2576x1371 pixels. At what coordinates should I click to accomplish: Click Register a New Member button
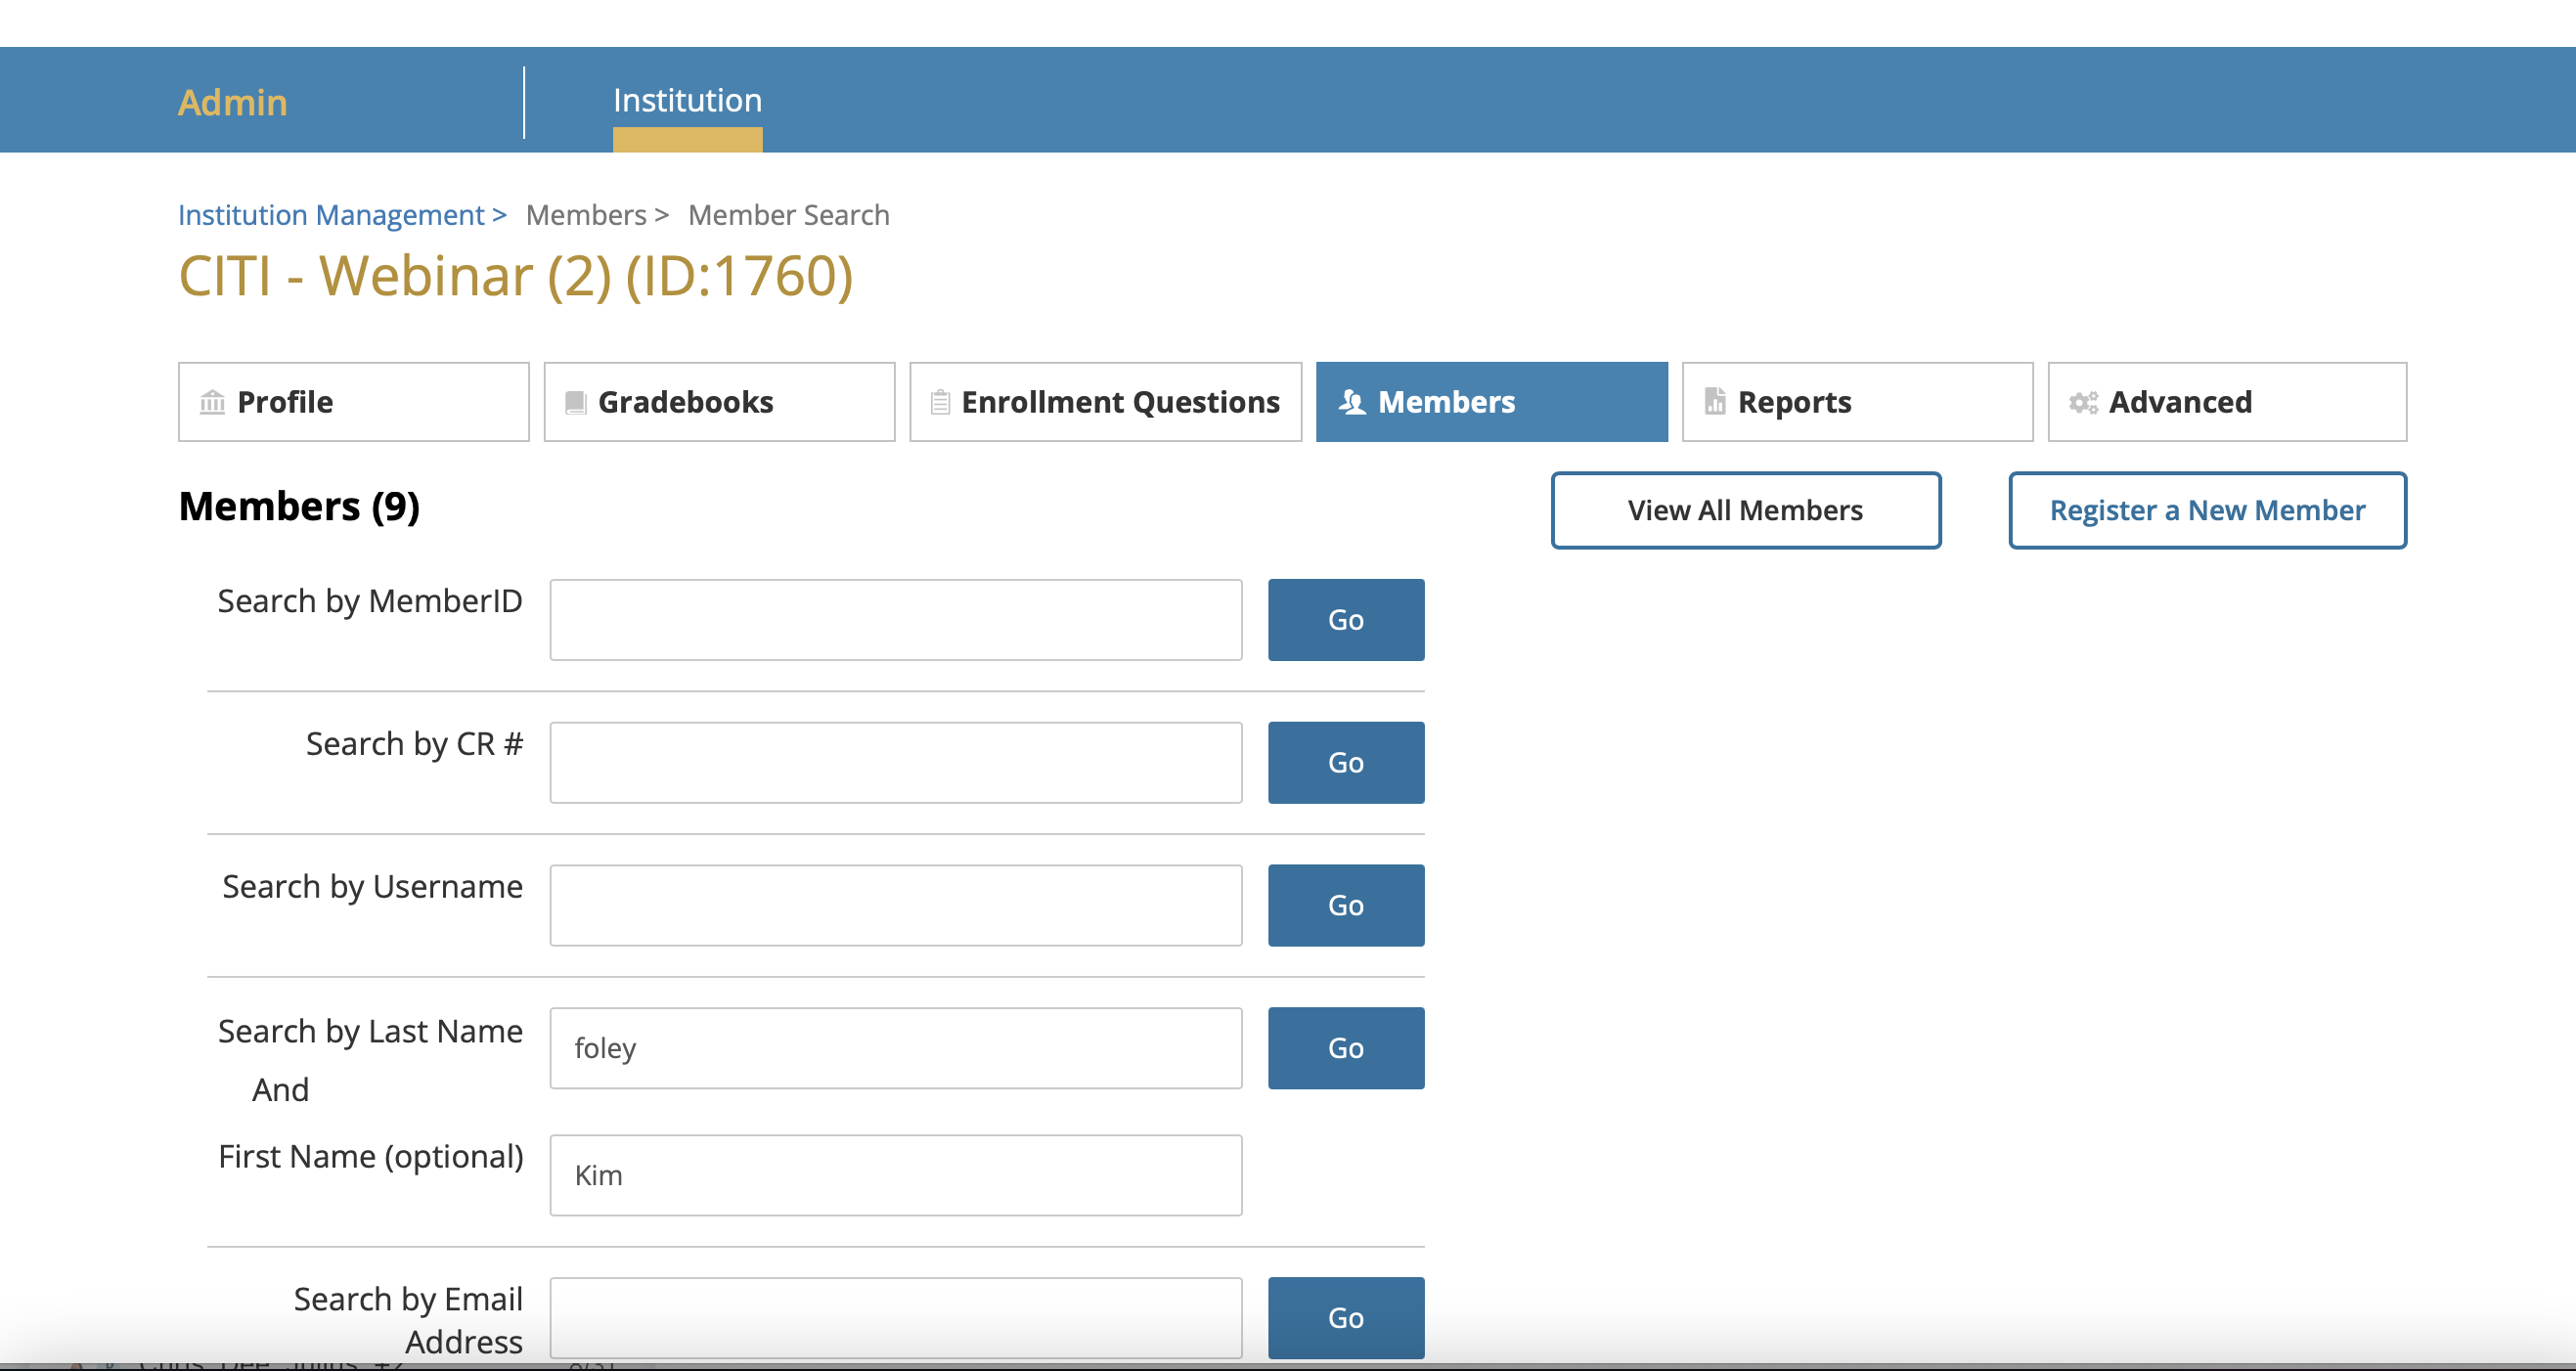coord(2208,510)
